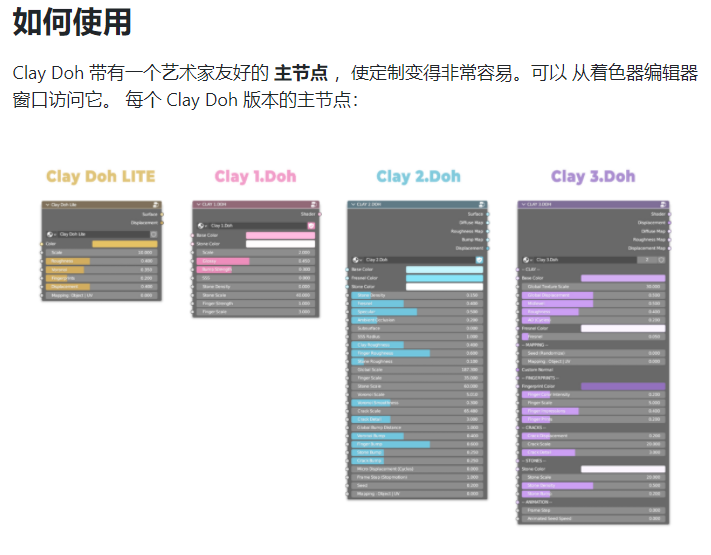The height and width of the screenshot is (555, 711).
Task: Click node group icon in Clay Doh Lite header
Action: pyautogui.click(x=156, y=204)
